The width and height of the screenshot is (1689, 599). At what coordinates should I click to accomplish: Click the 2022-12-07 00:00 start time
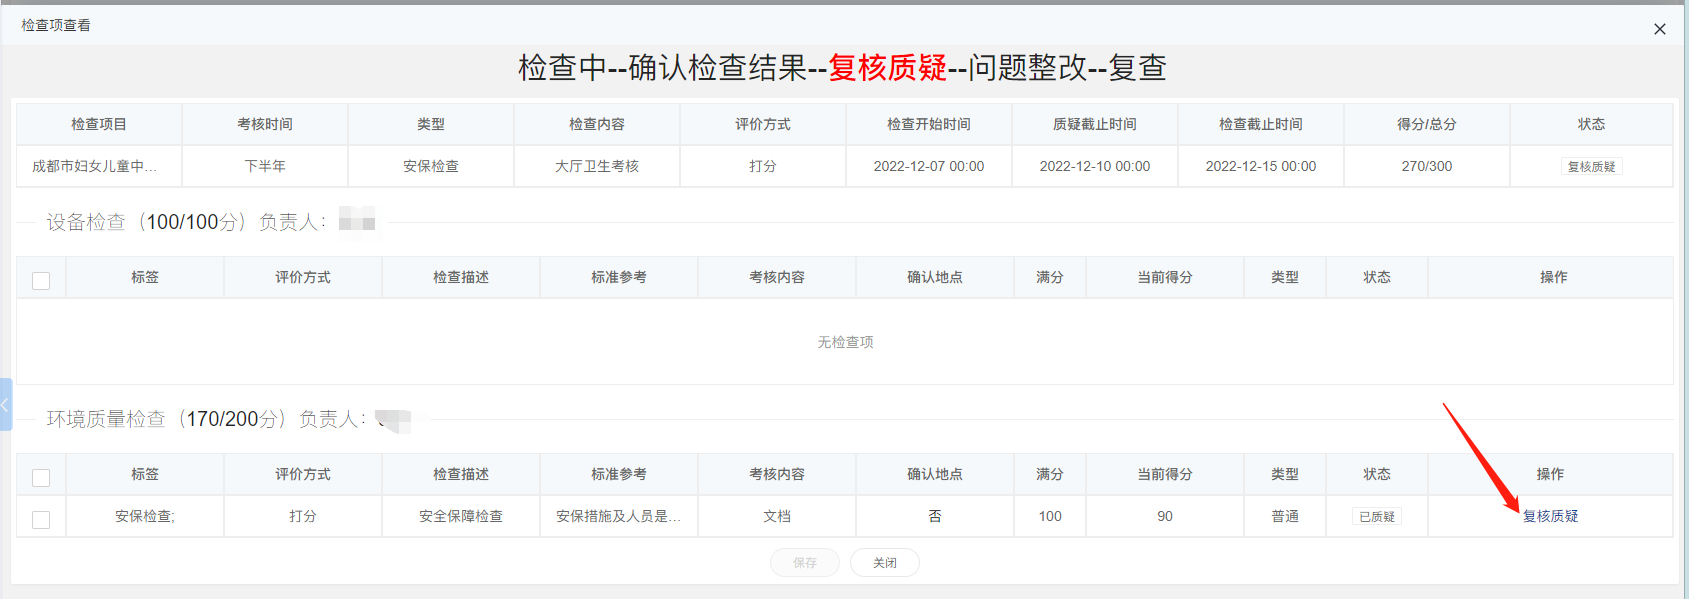coord(929,166)
